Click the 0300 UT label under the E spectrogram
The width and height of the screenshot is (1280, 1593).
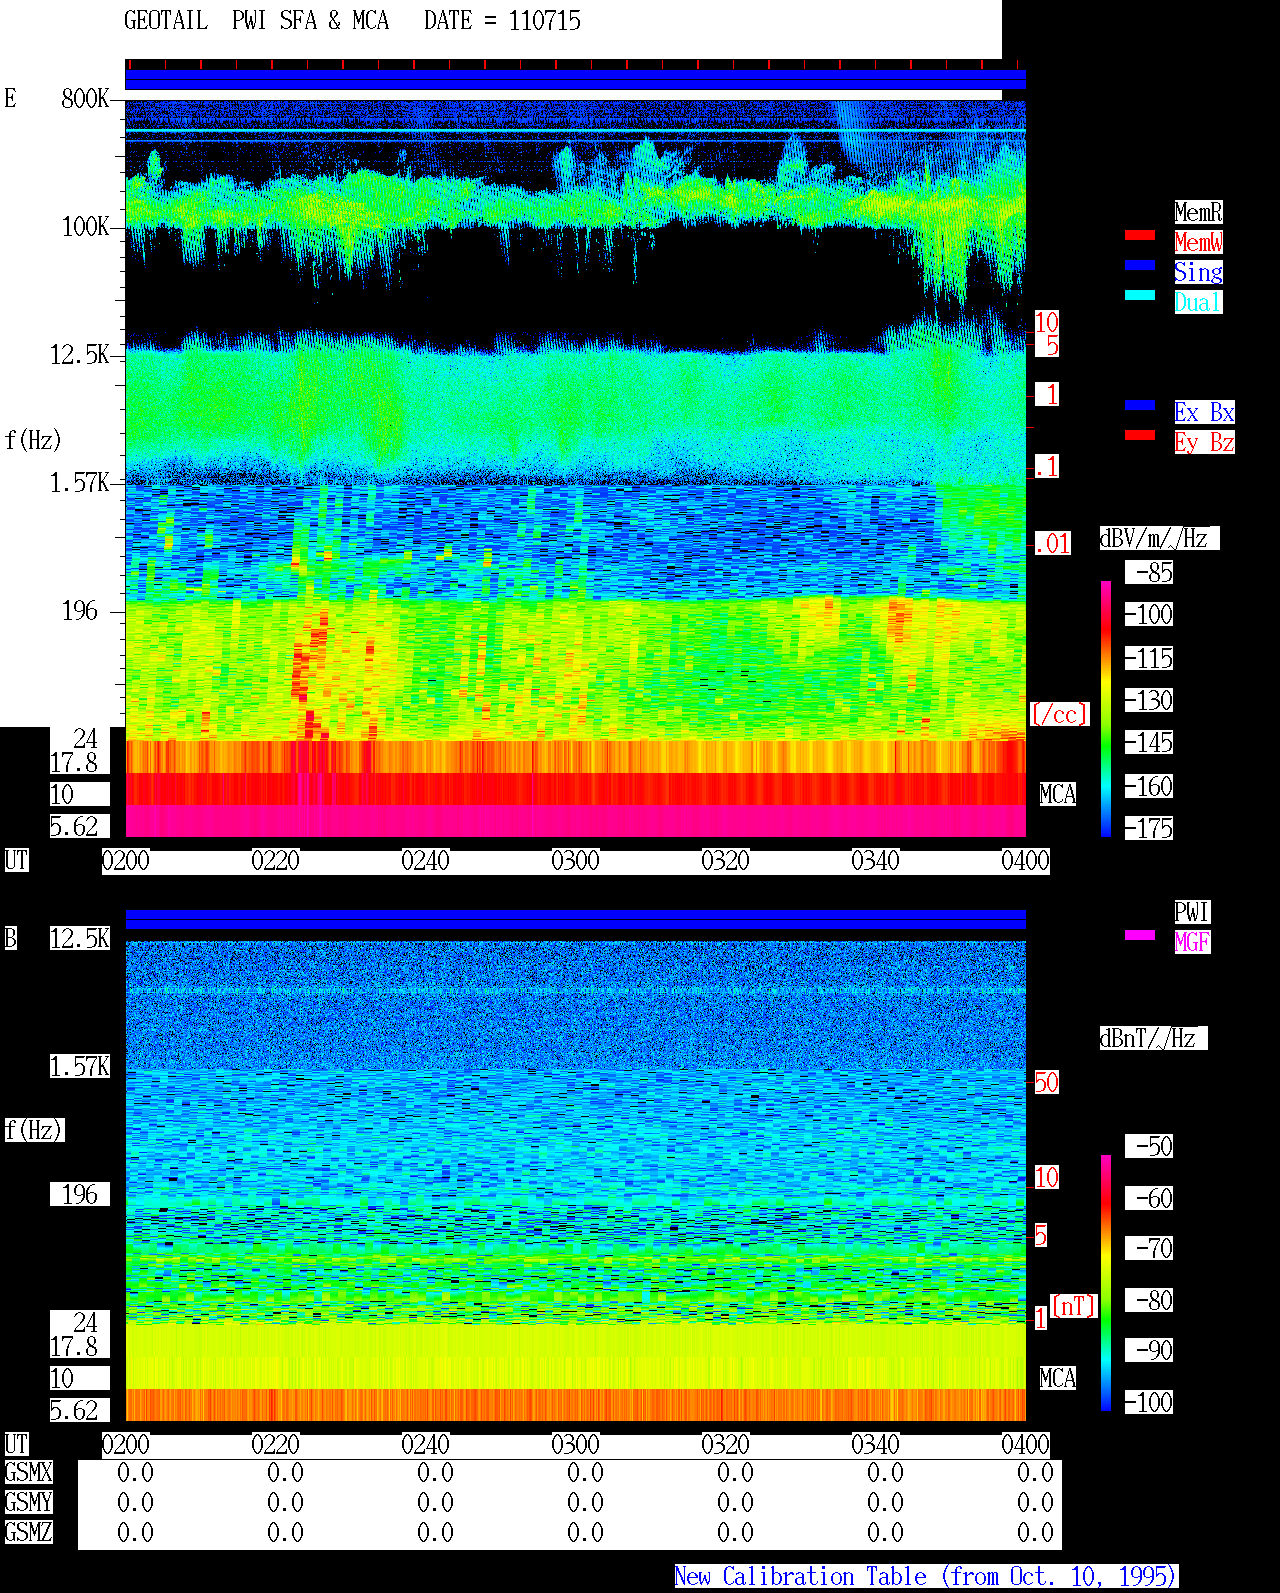coord(576,861)
